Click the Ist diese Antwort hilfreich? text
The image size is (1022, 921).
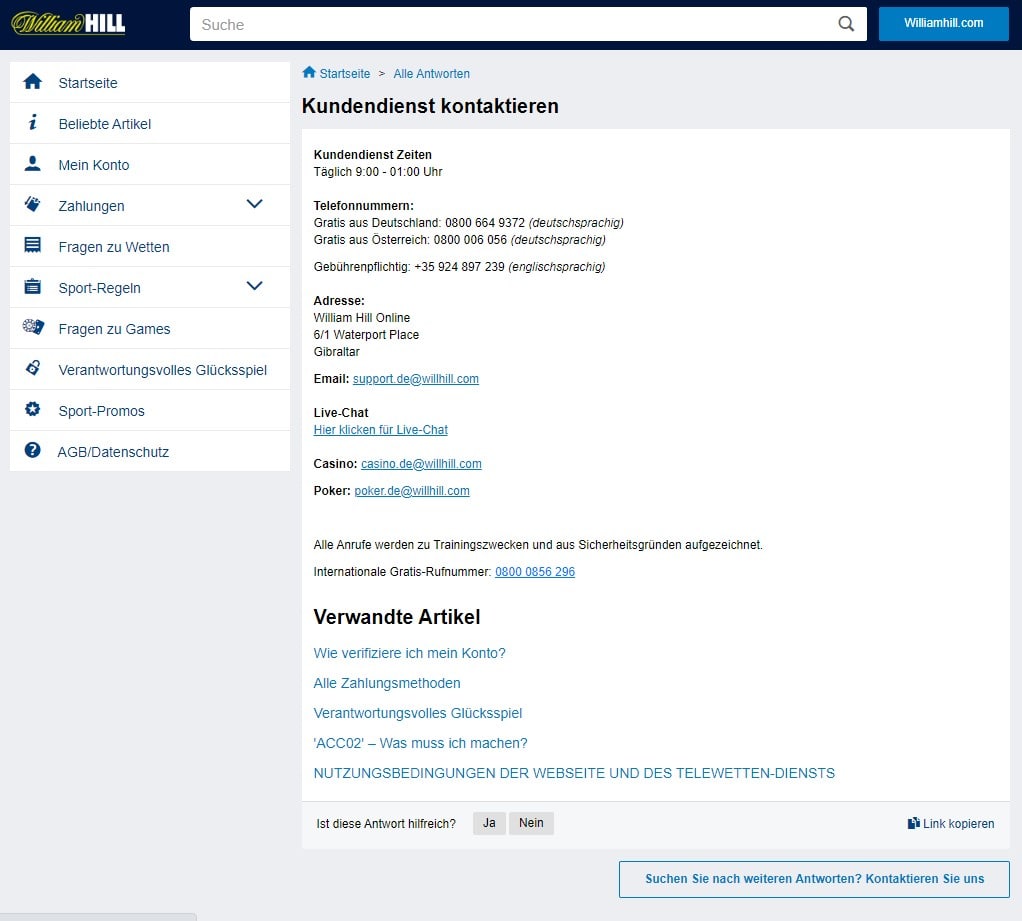(x=386, y=824)
